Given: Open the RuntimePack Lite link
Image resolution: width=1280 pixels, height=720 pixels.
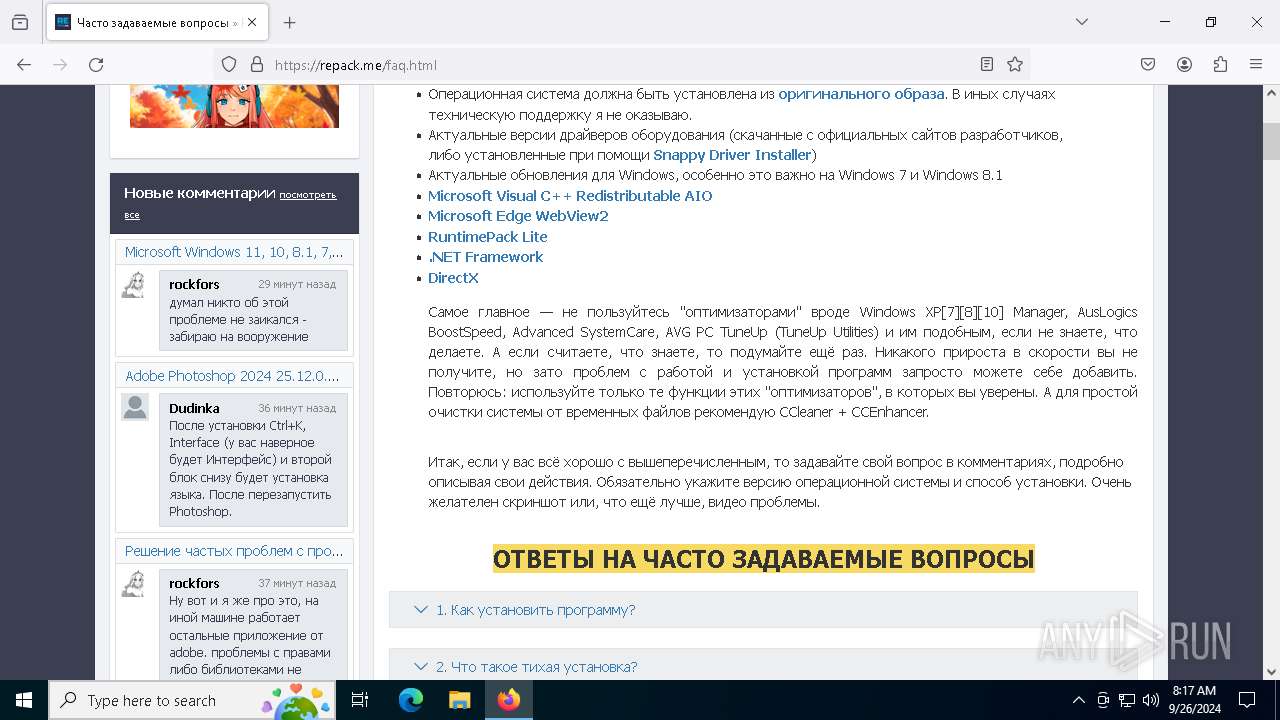Looking at the screenshot, I should point(488,237).
